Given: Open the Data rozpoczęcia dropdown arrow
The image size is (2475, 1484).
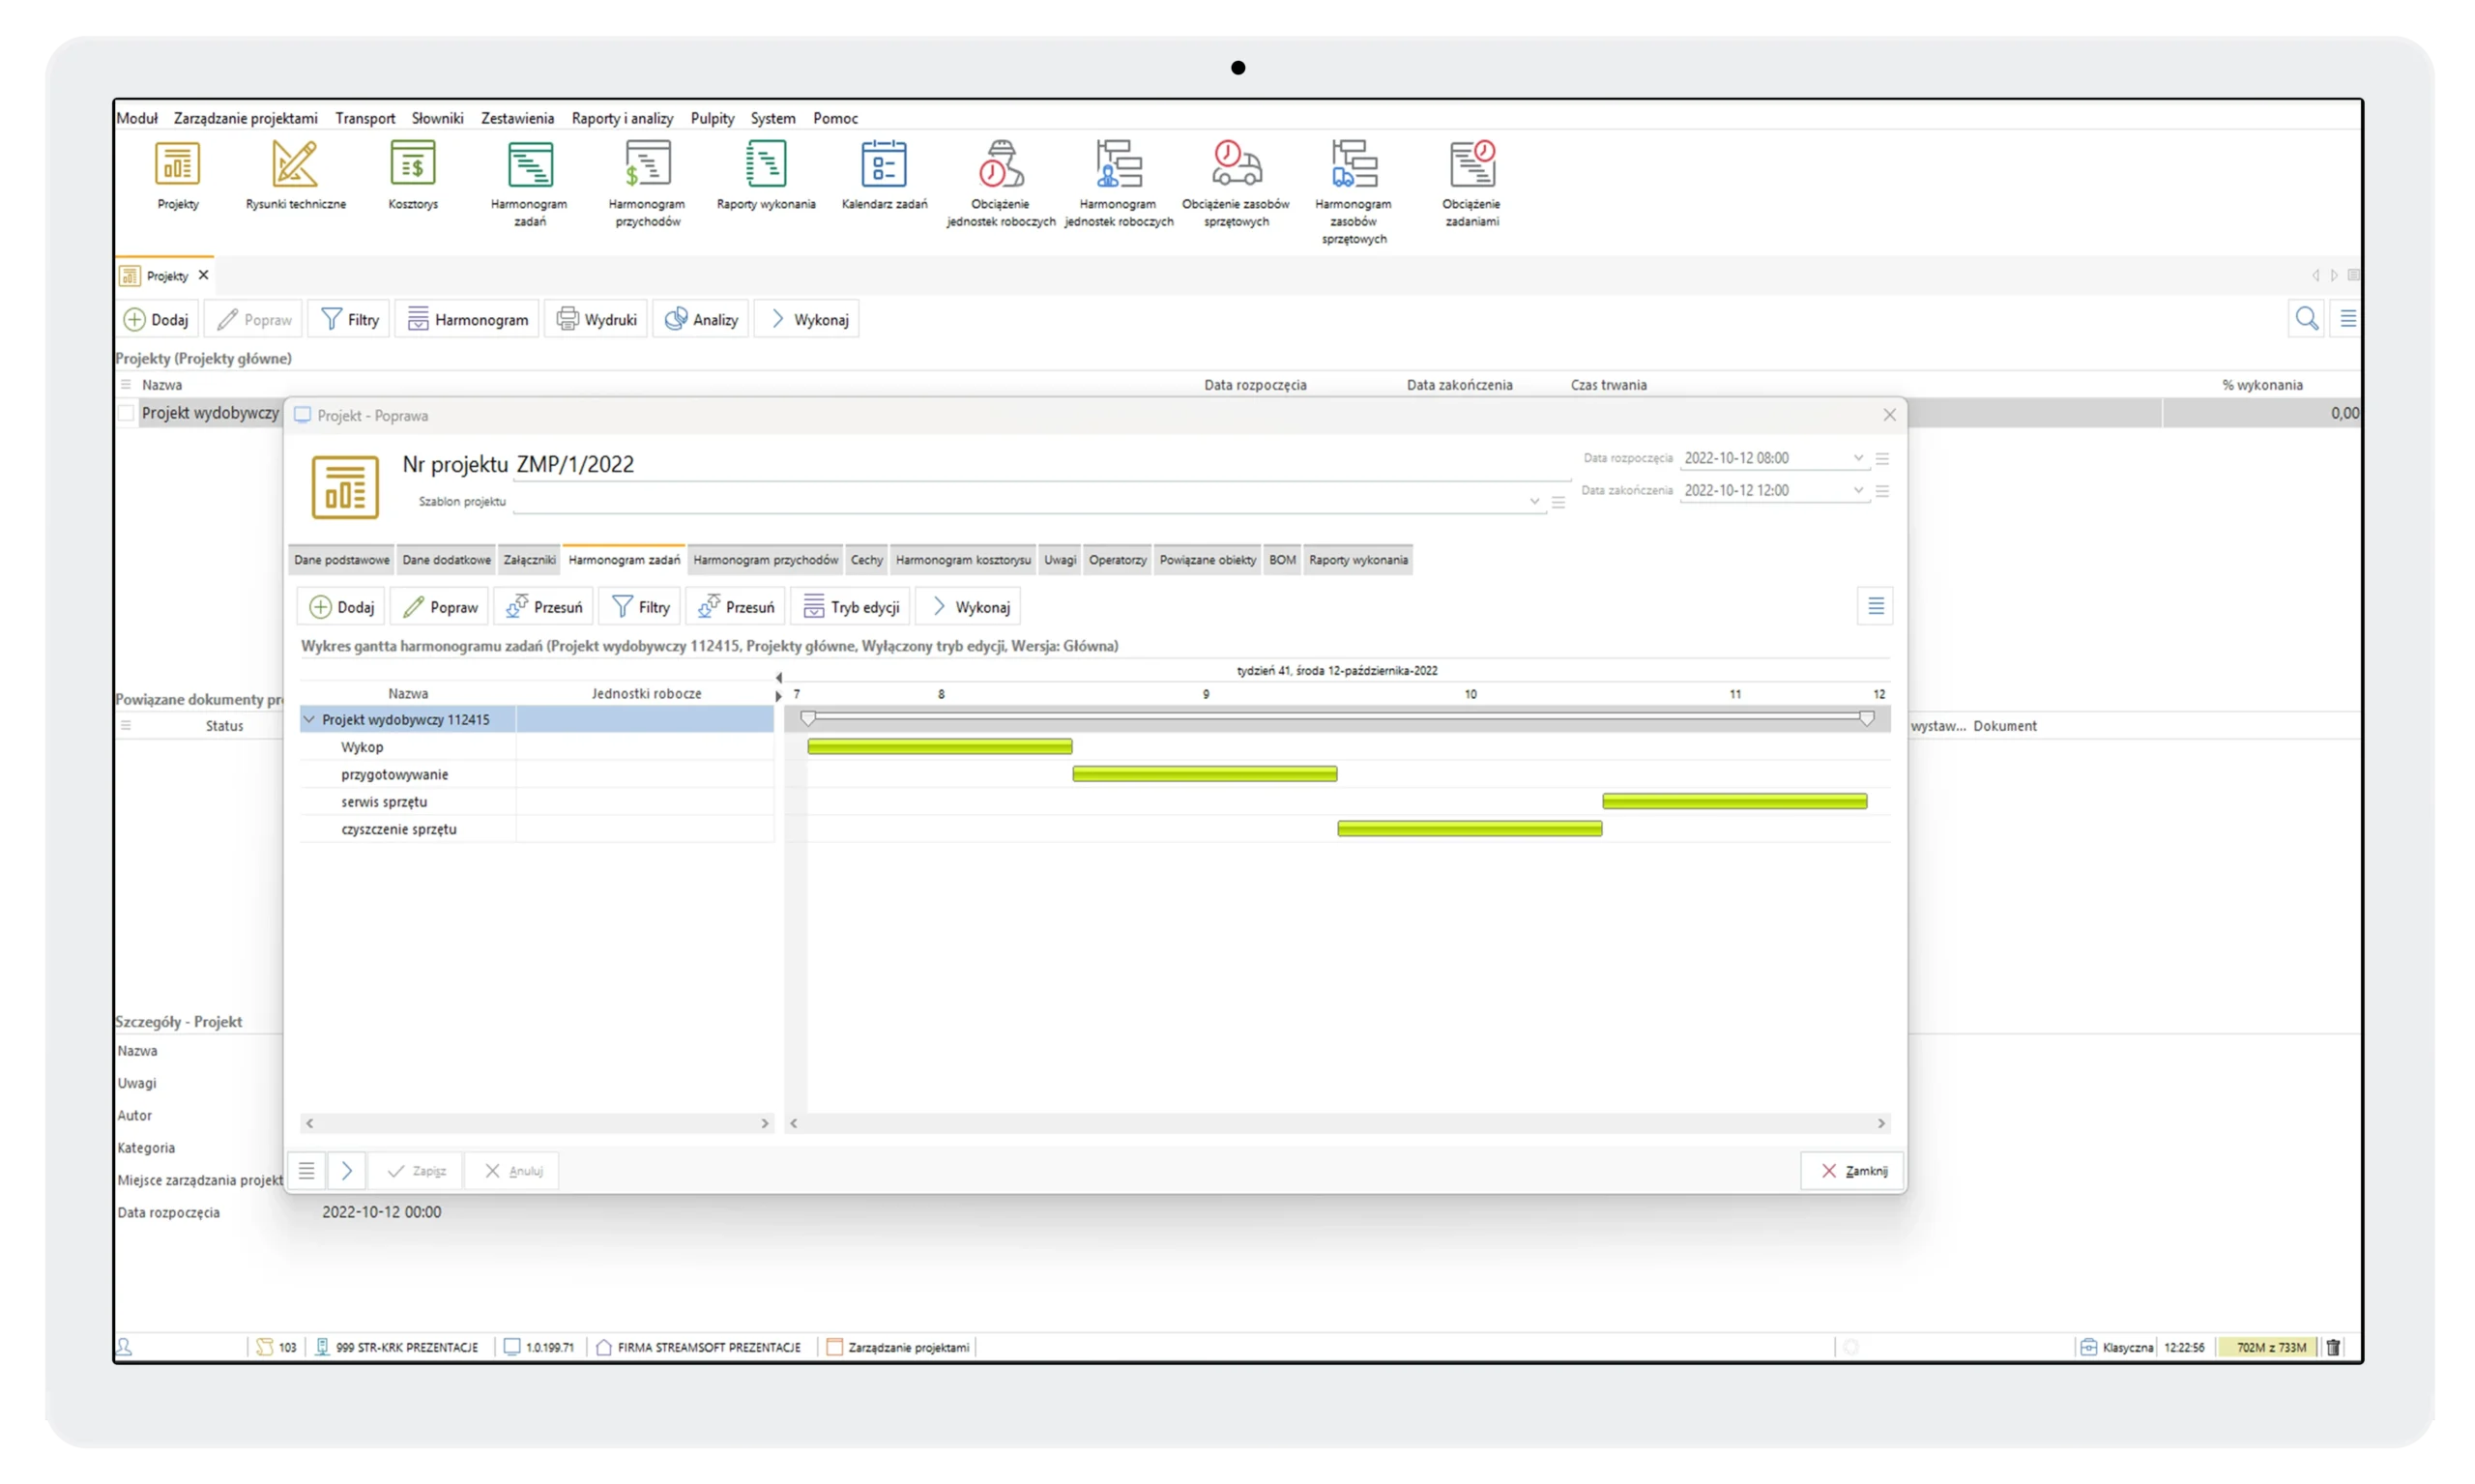Looking at the screenshot, I should [1858, 458].
